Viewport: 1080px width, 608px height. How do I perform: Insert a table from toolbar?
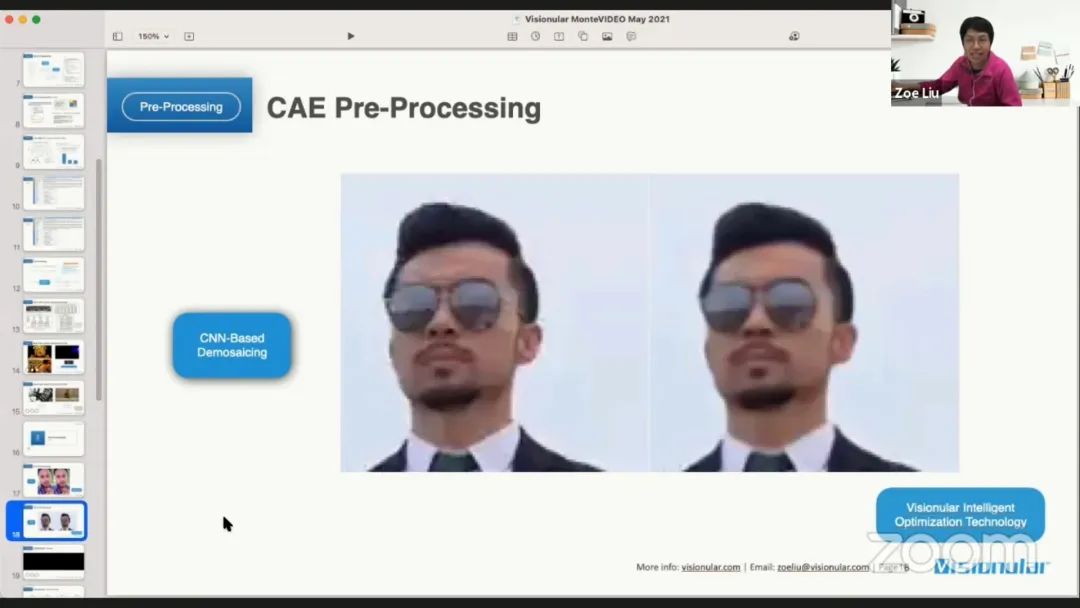click(x=512, y=36)
